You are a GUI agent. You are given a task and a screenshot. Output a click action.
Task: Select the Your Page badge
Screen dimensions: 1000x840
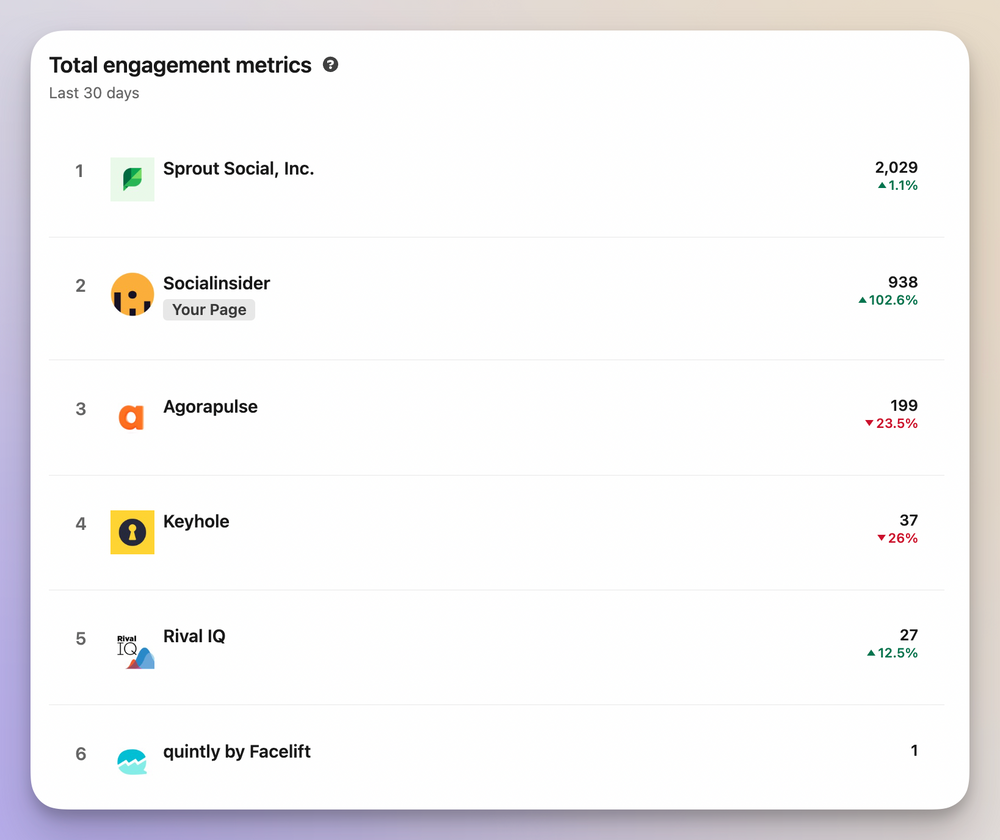pyautogui.click(x=208, y=310)
